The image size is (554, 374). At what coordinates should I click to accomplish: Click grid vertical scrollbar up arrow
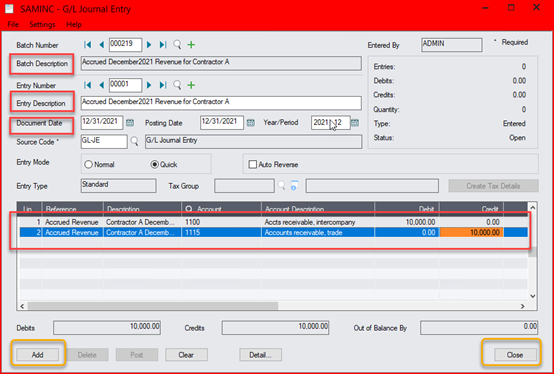[533, 208]
